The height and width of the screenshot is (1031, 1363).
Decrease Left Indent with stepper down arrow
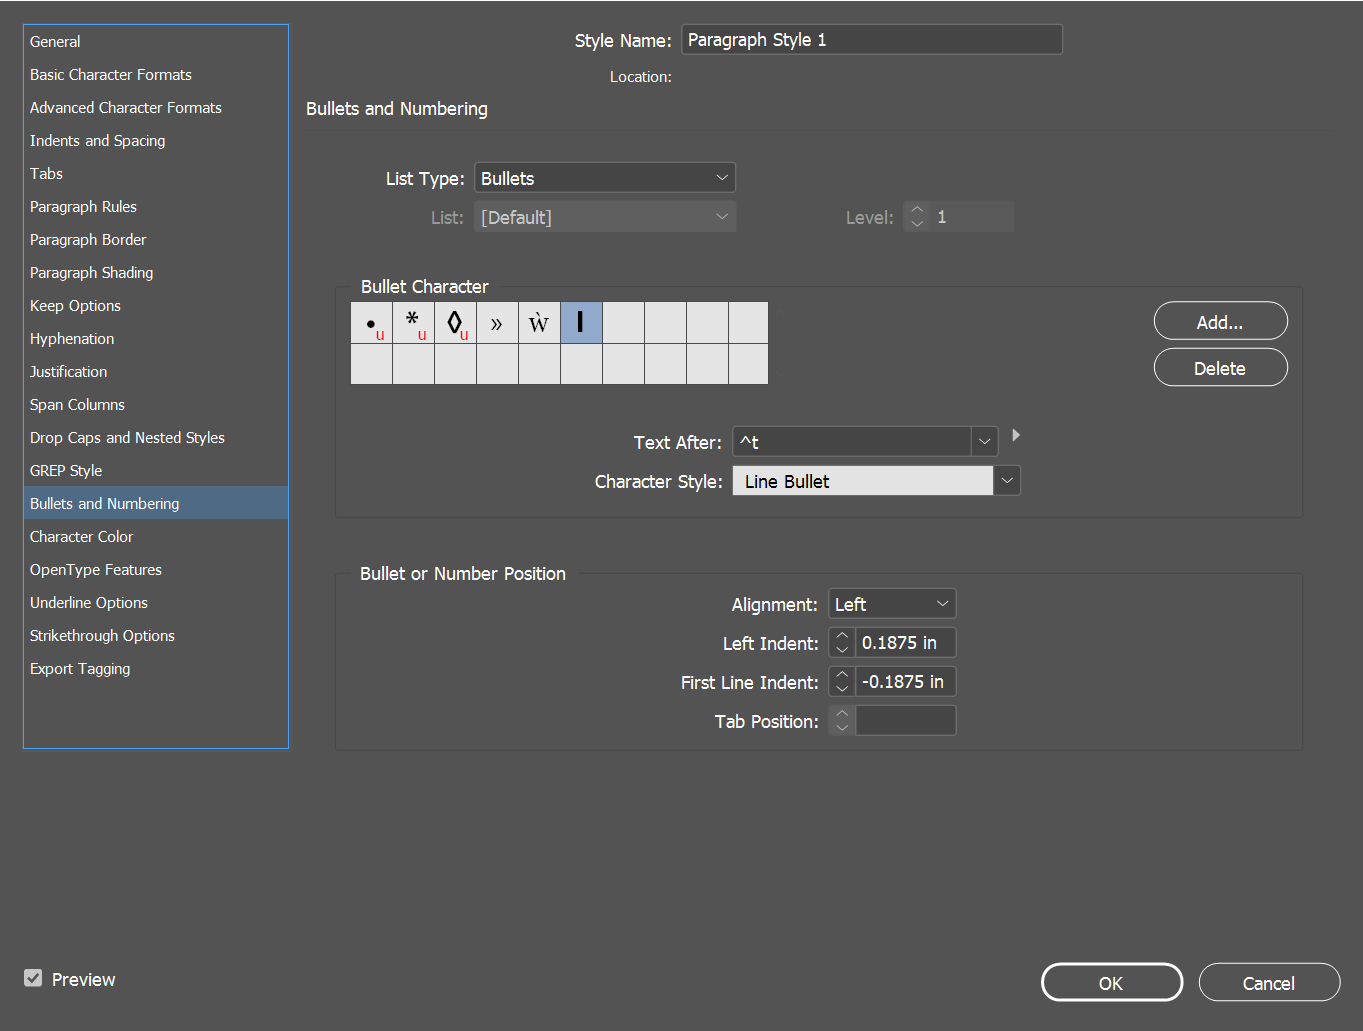[x=842, y=650]
